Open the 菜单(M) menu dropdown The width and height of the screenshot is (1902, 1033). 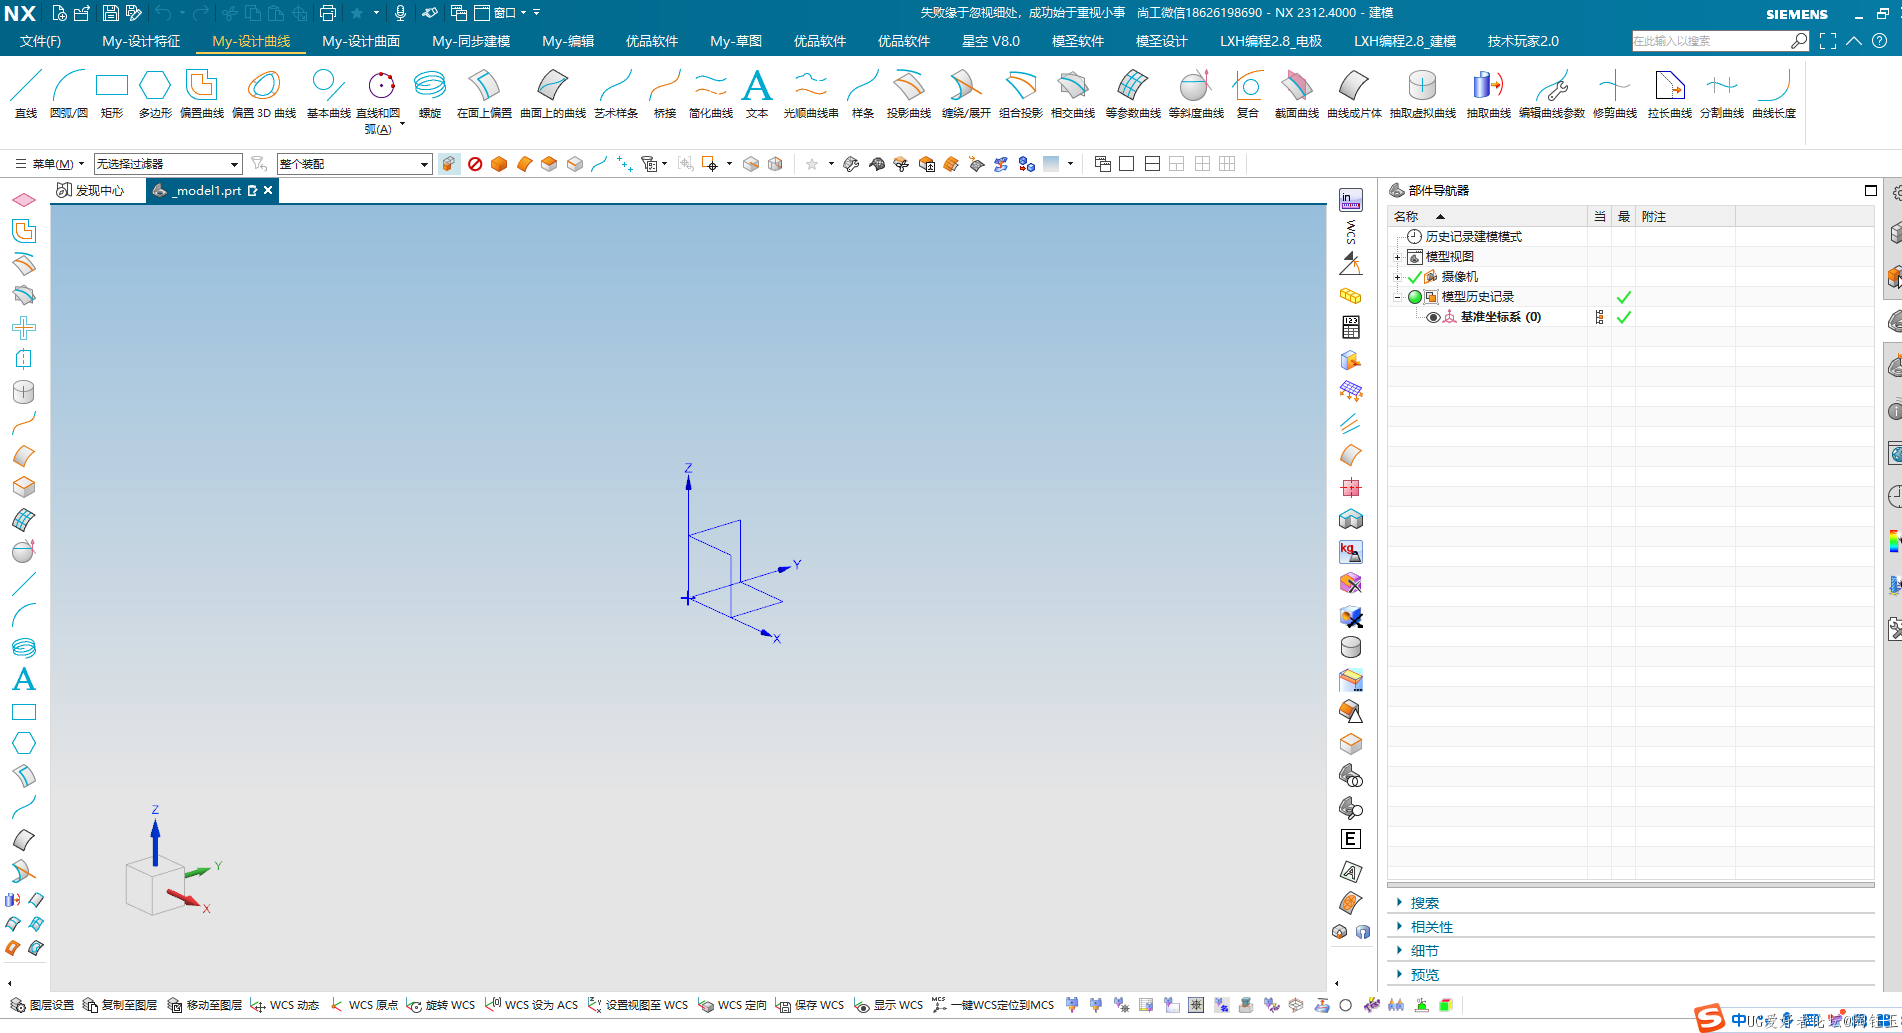click(50, 164)
